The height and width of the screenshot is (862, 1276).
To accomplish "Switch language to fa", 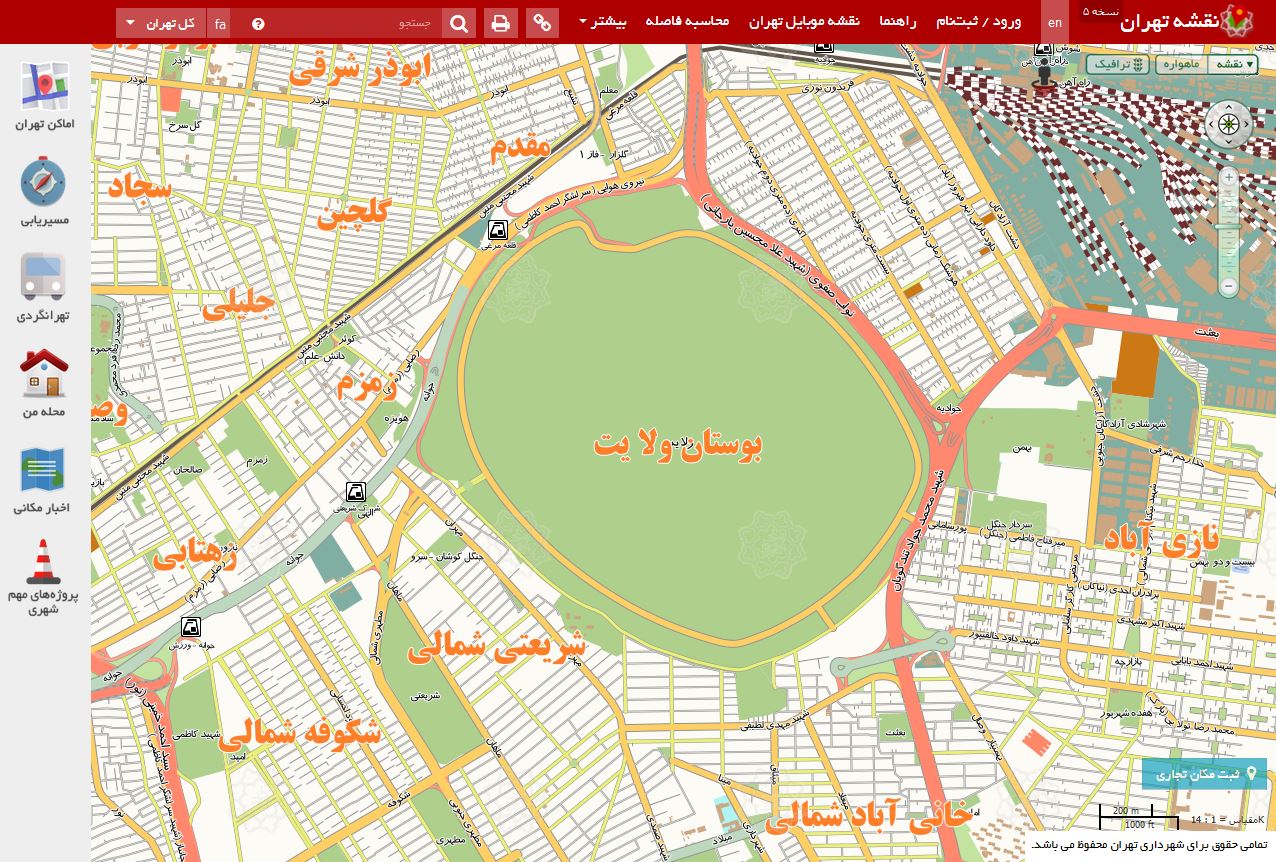I will tap(220, 23).
